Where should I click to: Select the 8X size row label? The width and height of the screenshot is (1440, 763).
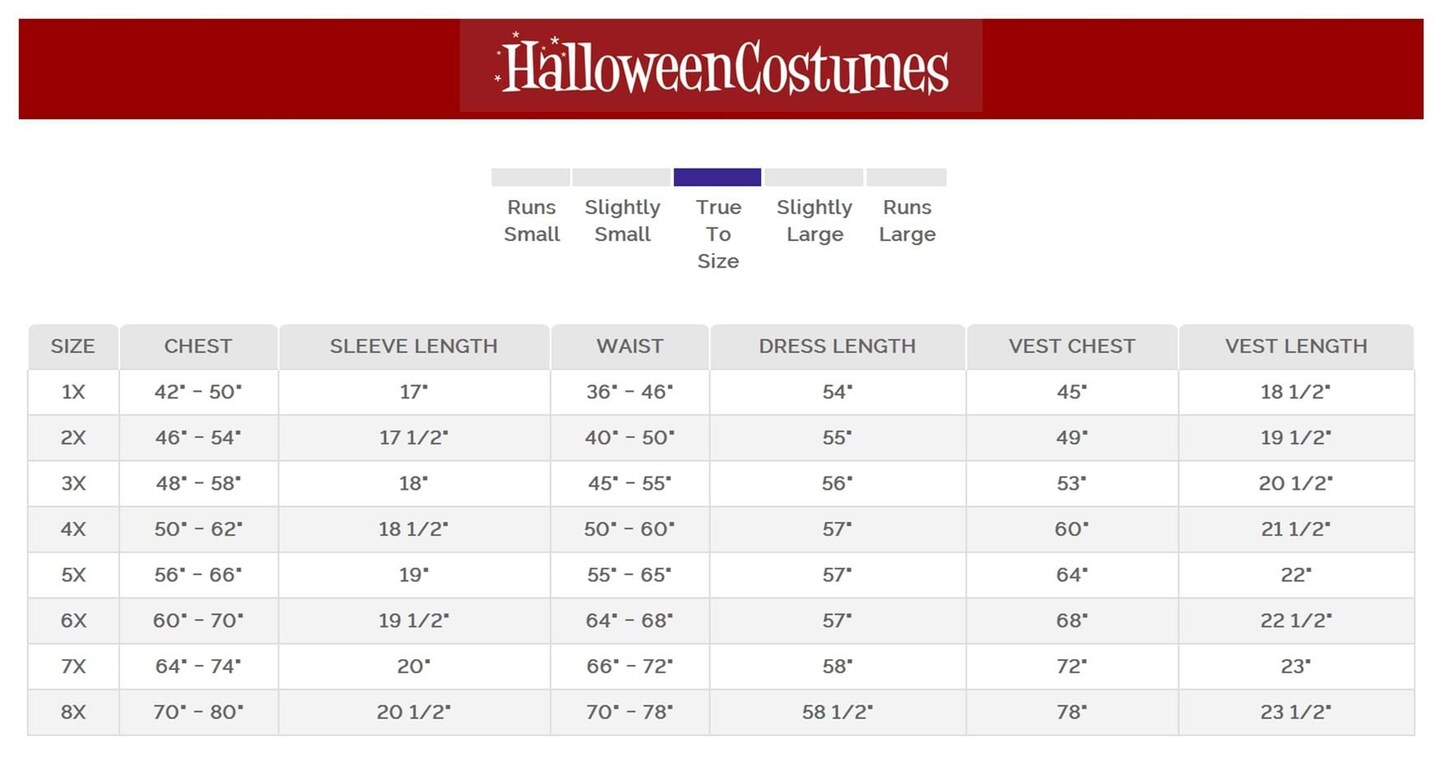pyautogui.click(x=73, y=712)
